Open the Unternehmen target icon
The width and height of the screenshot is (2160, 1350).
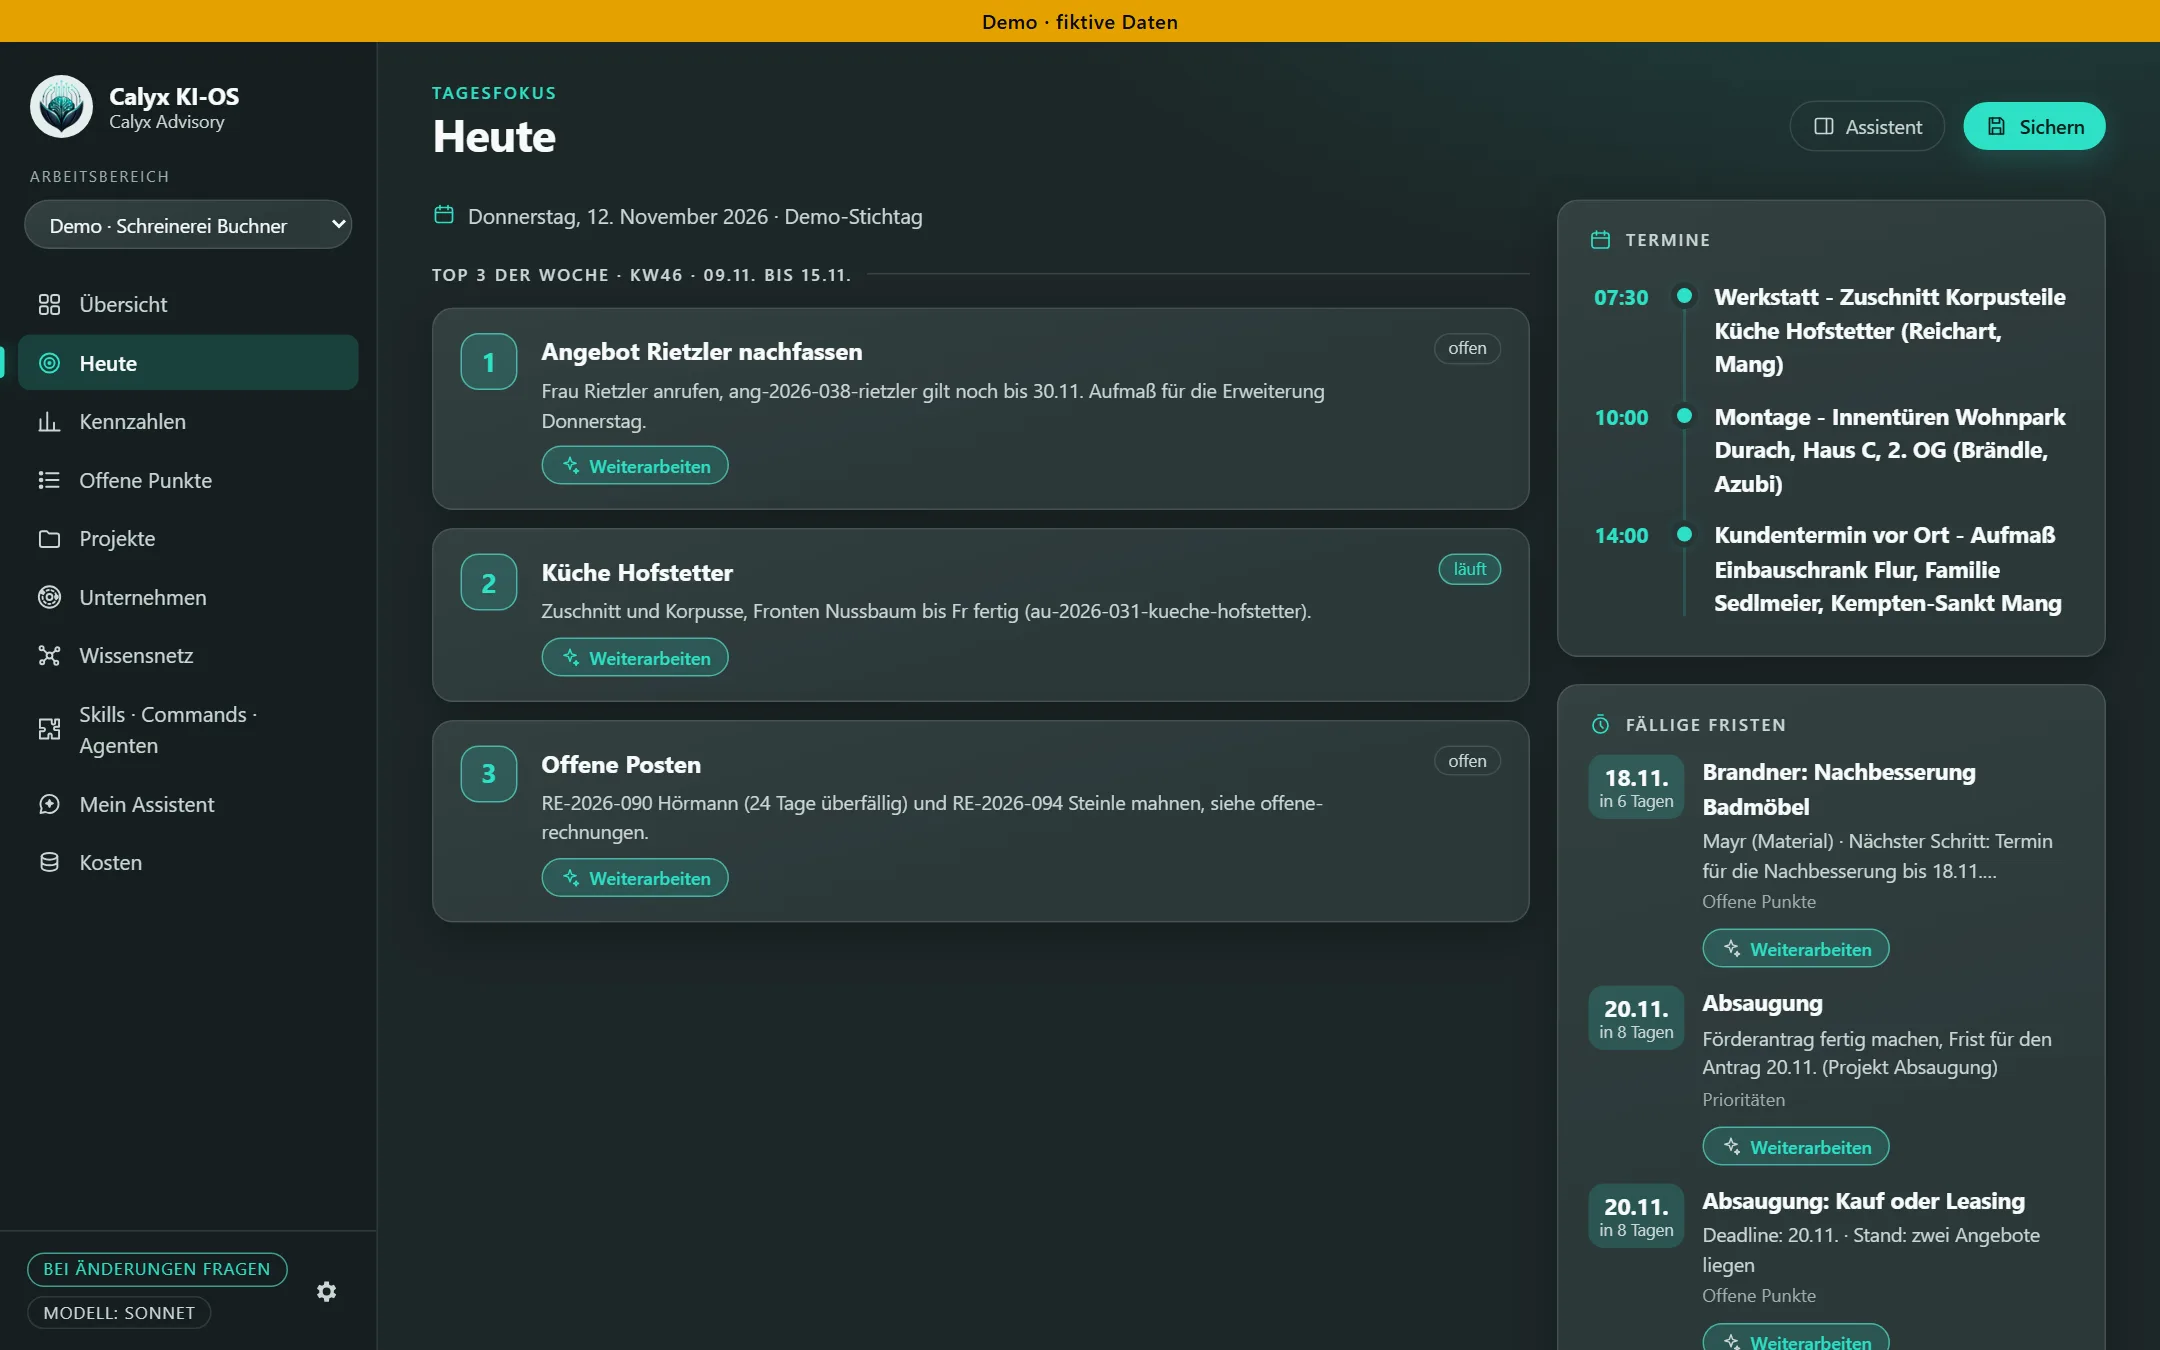tap(49, 597)
